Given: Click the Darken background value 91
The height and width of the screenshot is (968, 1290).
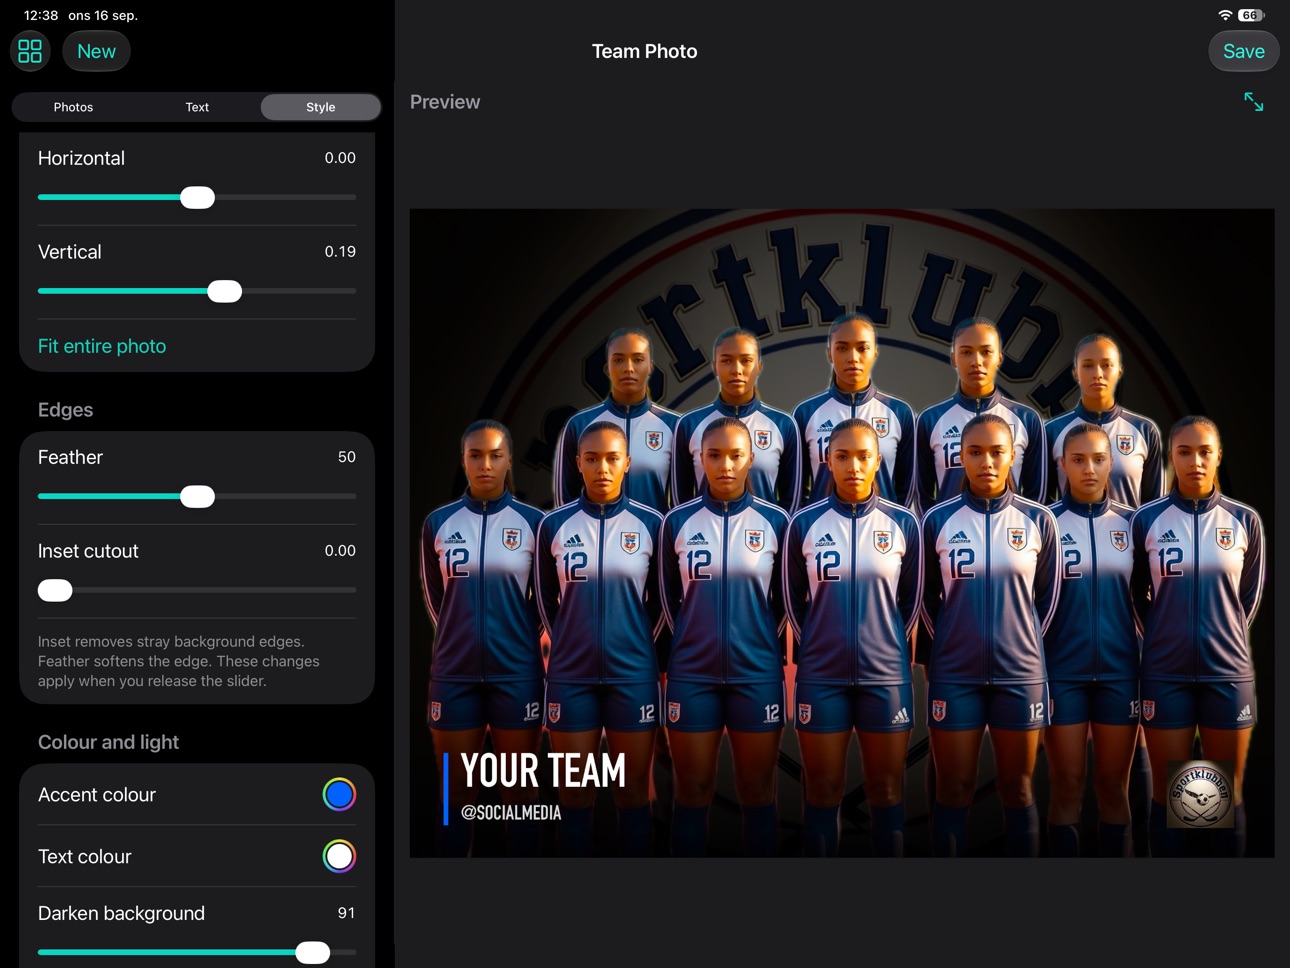Looking at the screenshot, I should click(346, 913).
